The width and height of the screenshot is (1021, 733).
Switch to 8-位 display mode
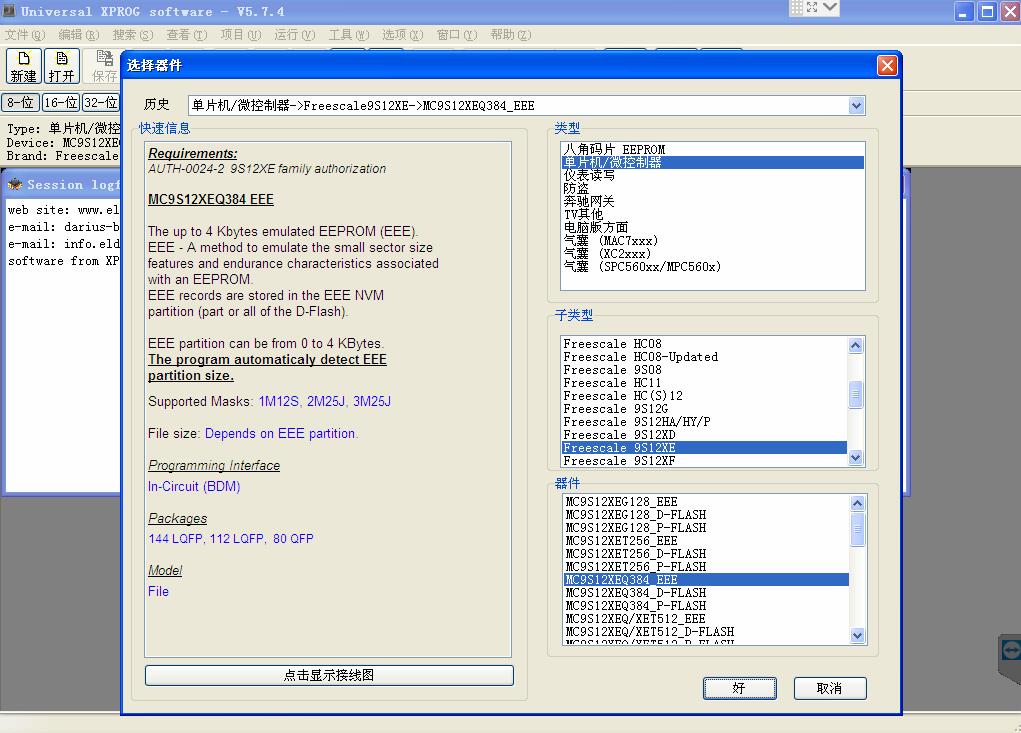pos(20,102)
